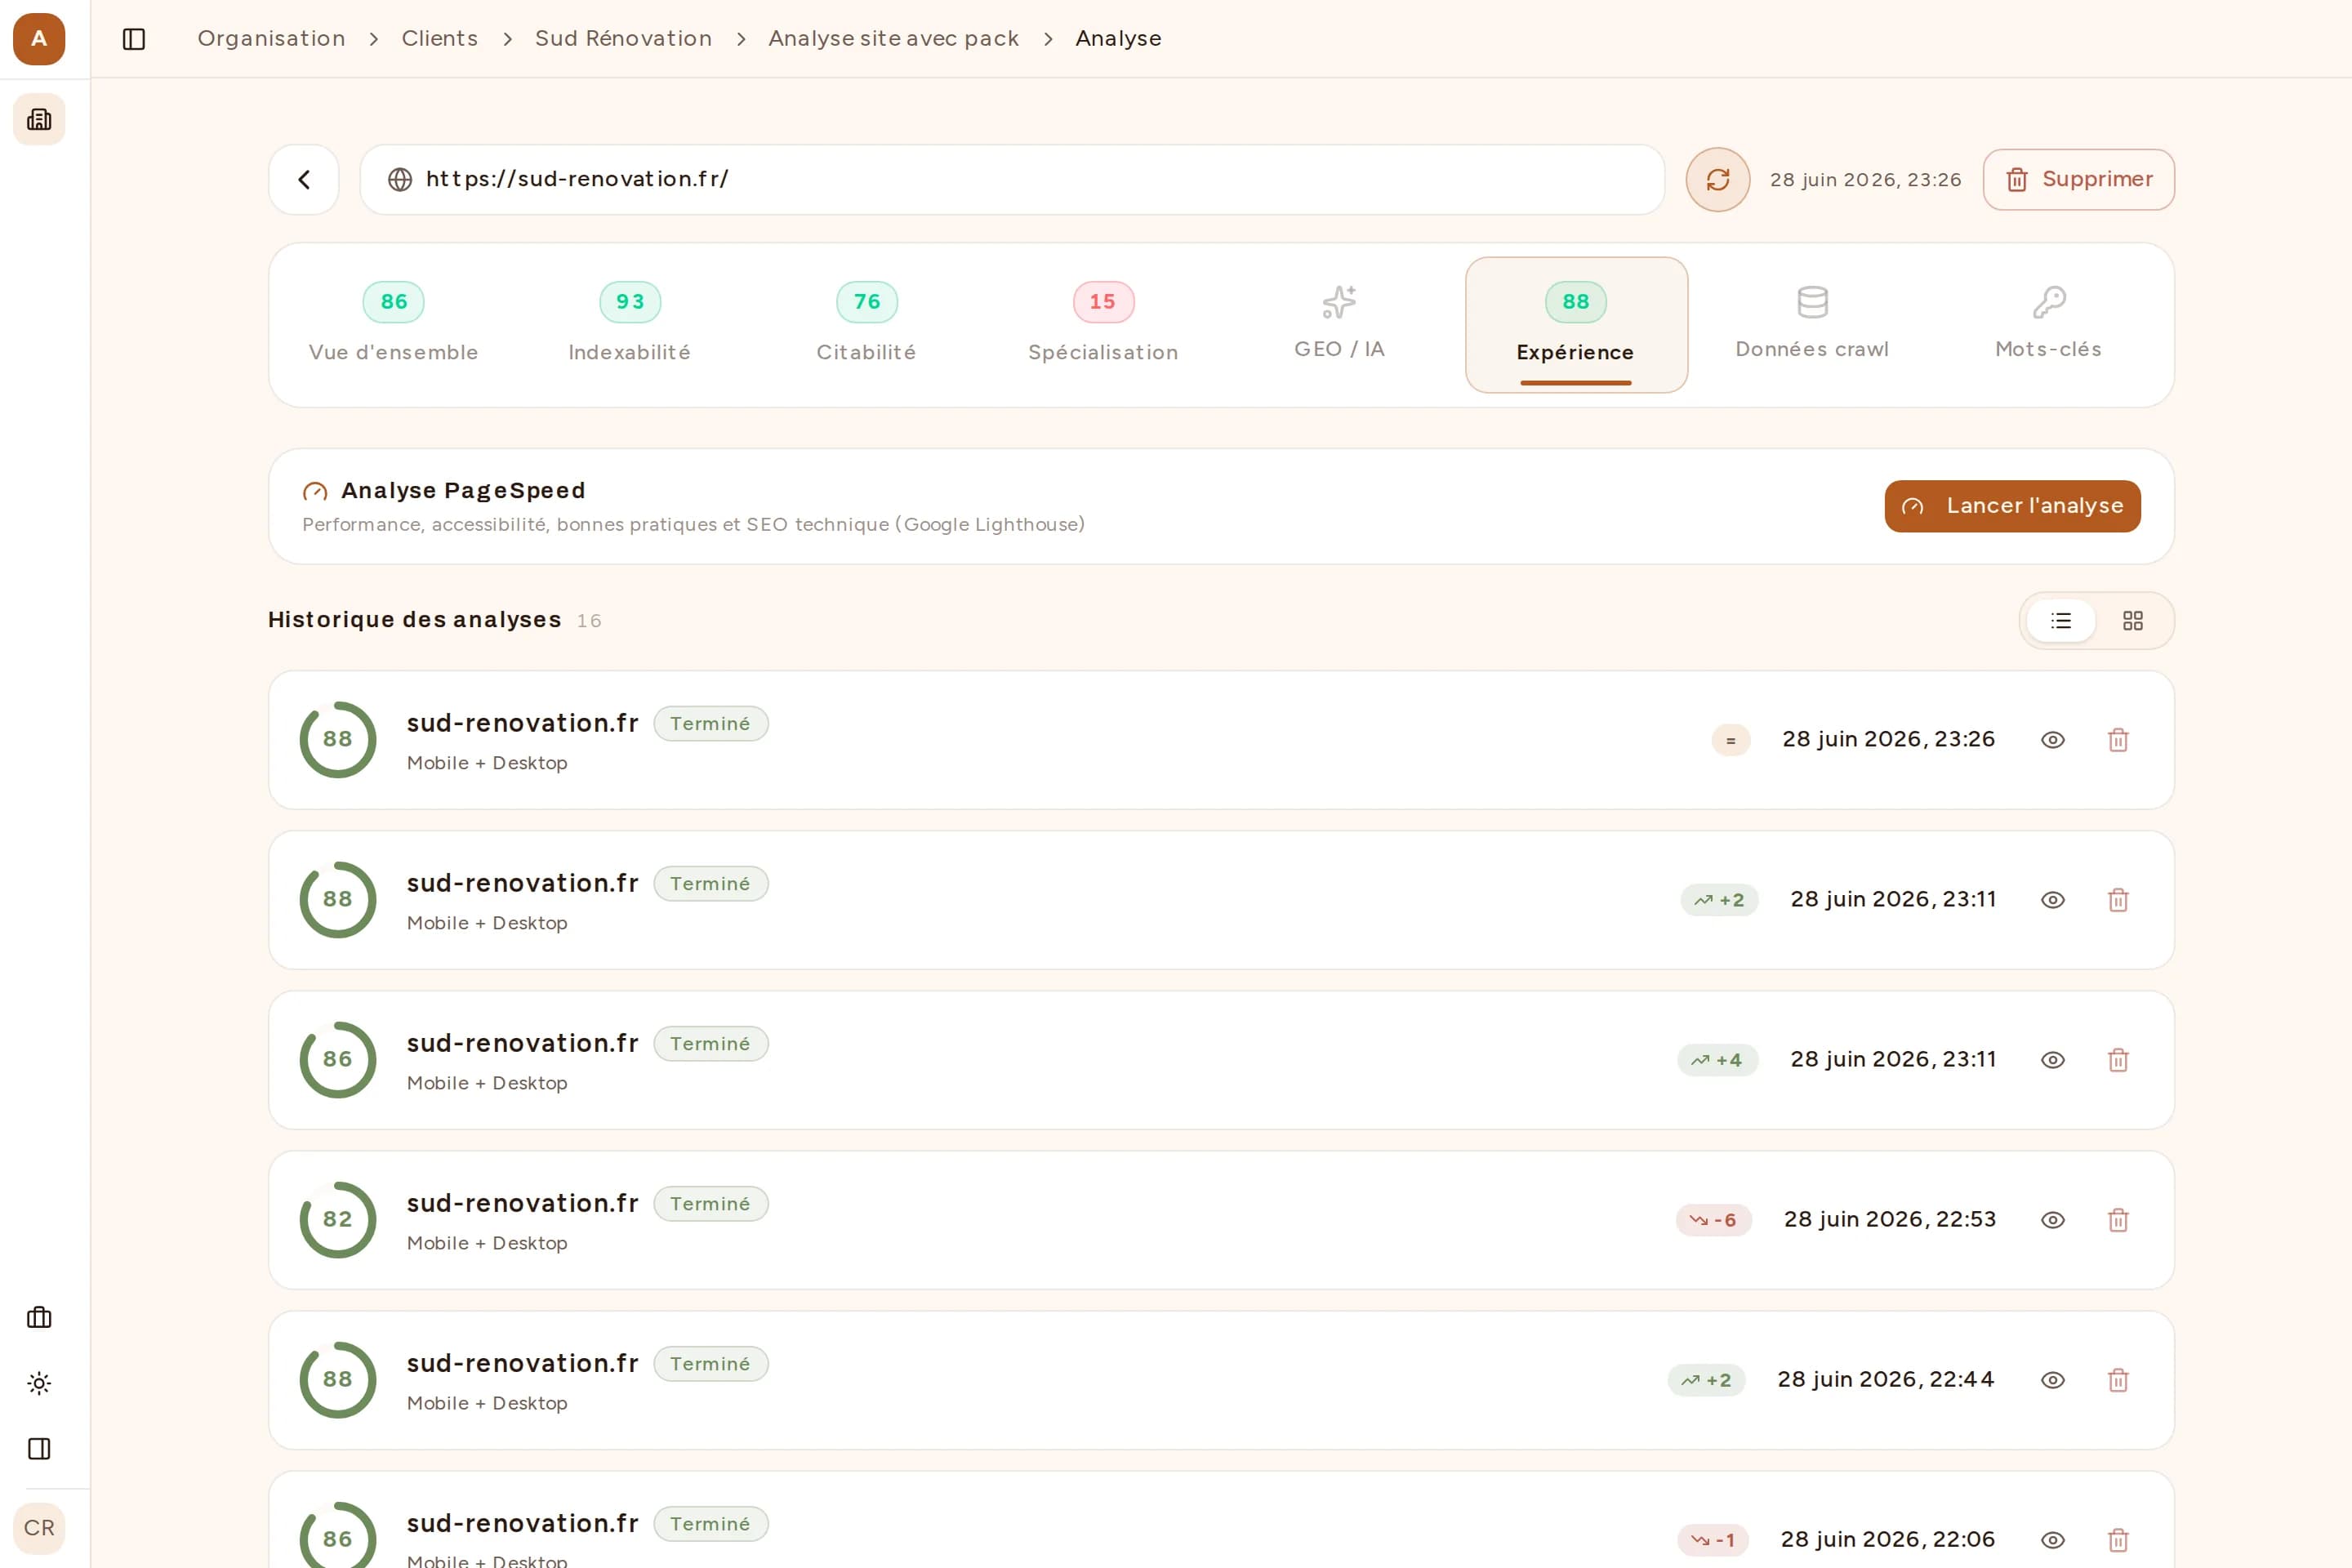The width and height of the screenshot is (2352, 1568).
Task: Click the globe icon in URL field
Action: [400, 179]
